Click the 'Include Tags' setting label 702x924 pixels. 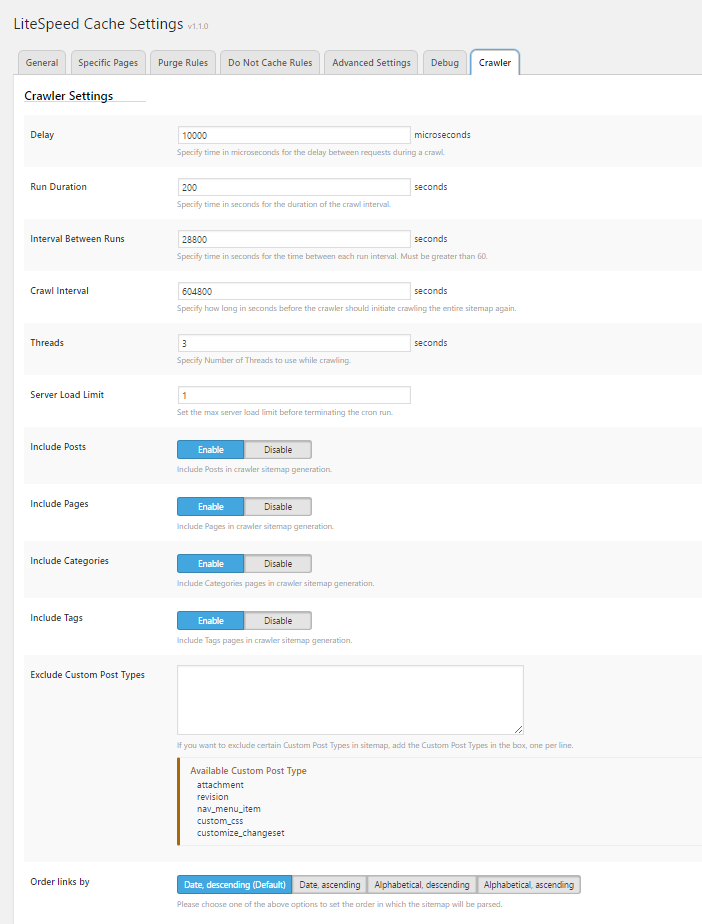57,618
